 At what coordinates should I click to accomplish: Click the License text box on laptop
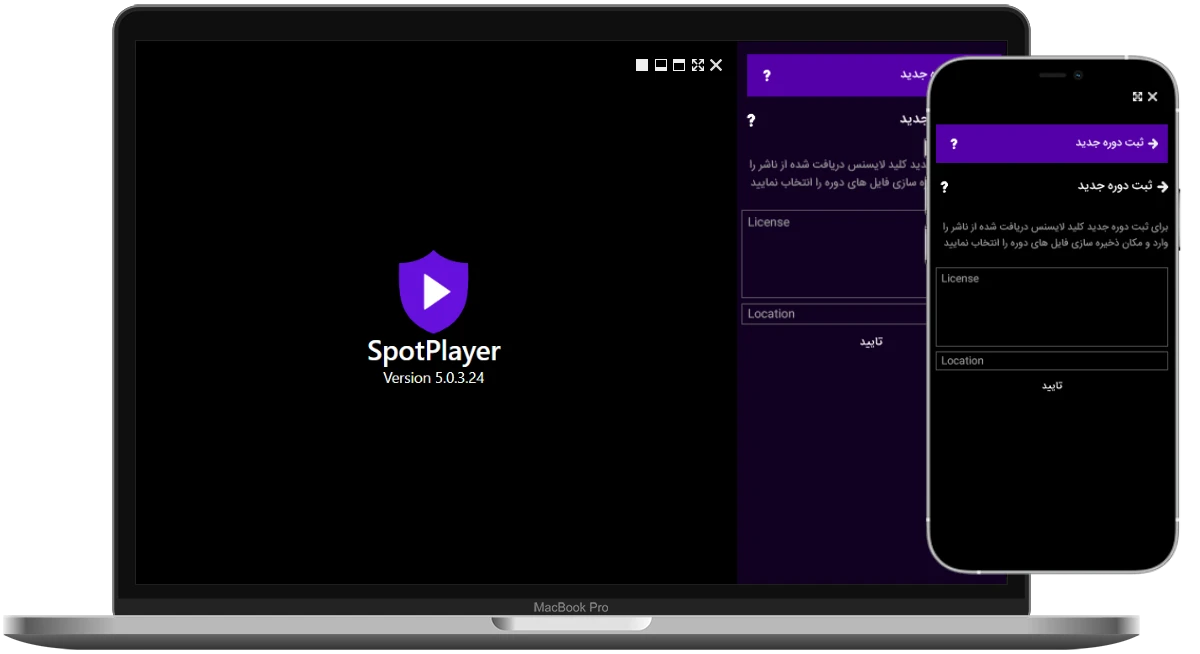click(x=835, y=254)
